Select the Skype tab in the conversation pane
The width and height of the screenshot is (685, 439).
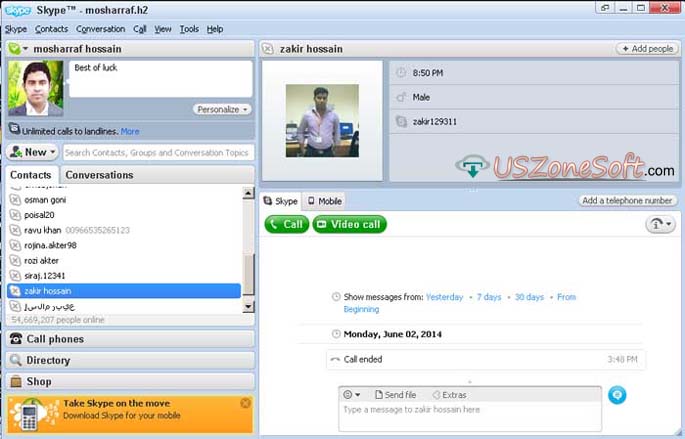pos(280,201)
